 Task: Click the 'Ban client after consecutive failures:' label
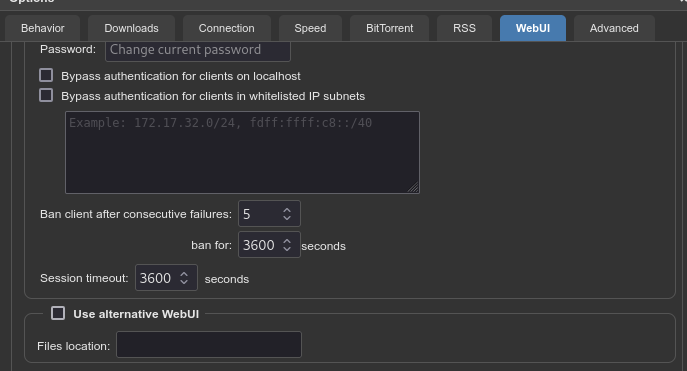136,214
